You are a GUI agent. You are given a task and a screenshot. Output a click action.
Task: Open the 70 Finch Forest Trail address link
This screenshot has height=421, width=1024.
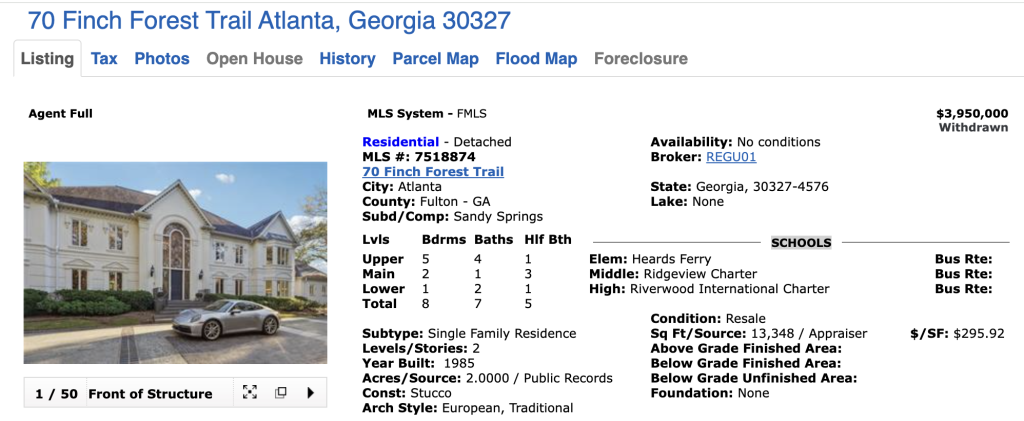pos(432,172)
